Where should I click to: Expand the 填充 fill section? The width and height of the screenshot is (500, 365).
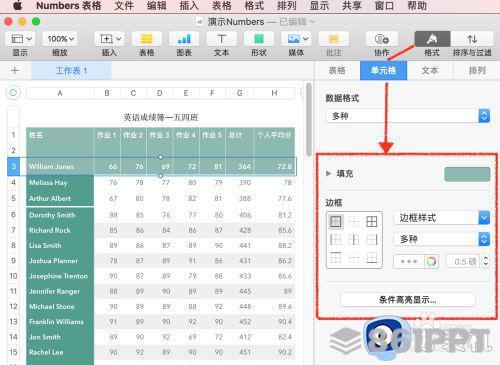pyautogui.click(x=328, y=173)
